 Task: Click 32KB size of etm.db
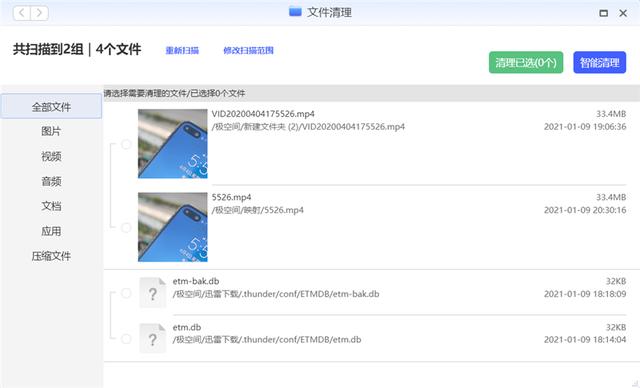616,327
